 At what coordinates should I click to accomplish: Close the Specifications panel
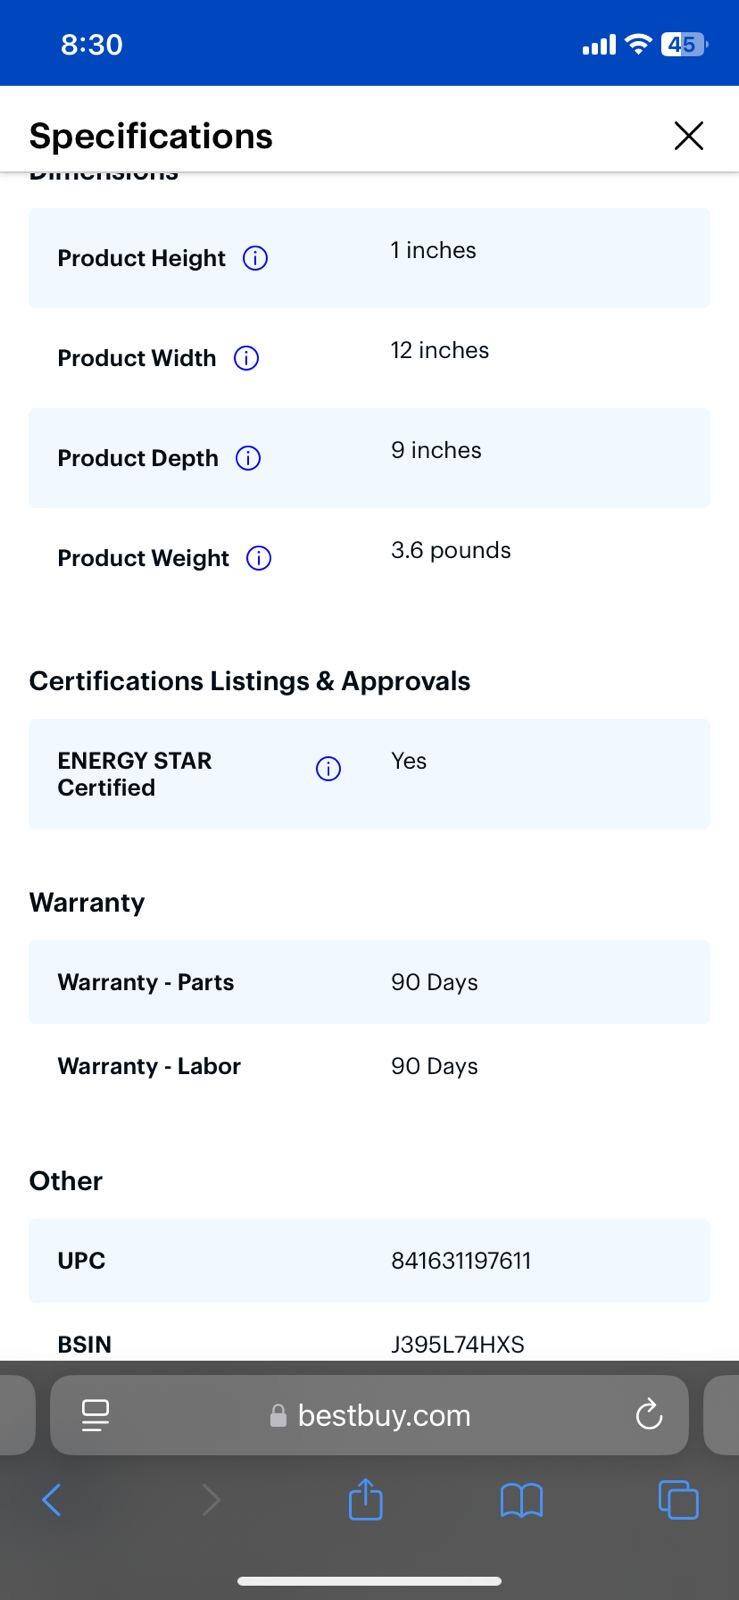tap(688, 136)
